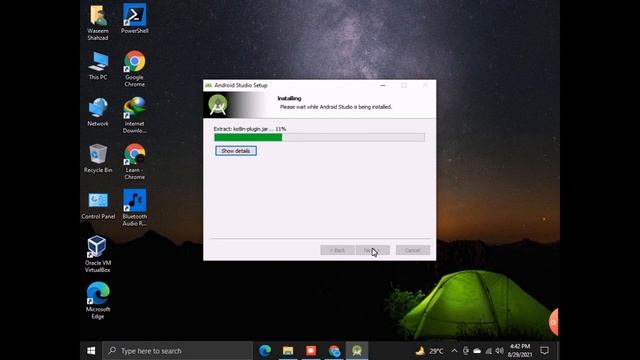Select the Recycle Bin desktop icon
Image resolution: width=640 pixels, height=360 pixels.
98,159
